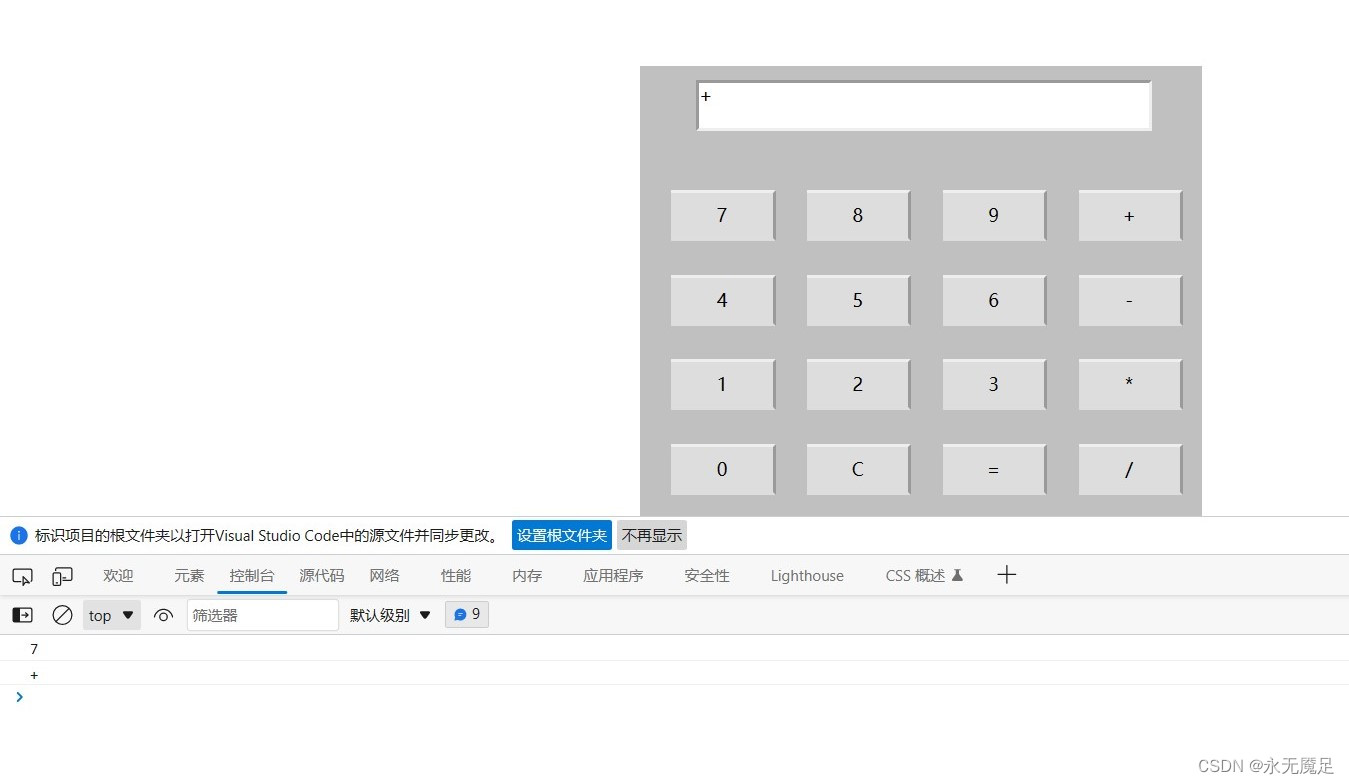Tap calculator key 6

[995, 301]
